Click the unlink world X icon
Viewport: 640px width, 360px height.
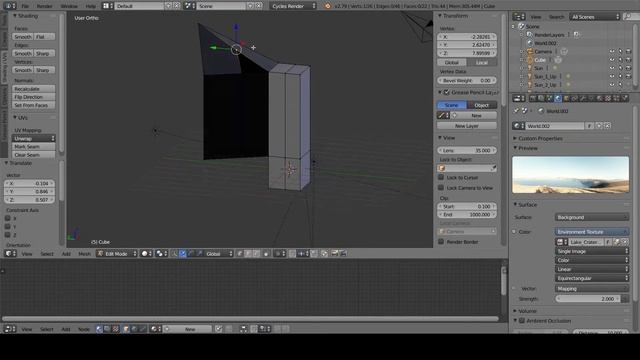click(607, 126)
